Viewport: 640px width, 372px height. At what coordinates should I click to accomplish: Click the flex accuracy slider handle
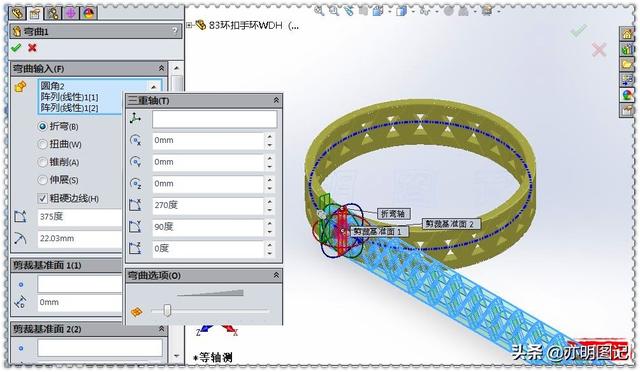coord(167,310)
